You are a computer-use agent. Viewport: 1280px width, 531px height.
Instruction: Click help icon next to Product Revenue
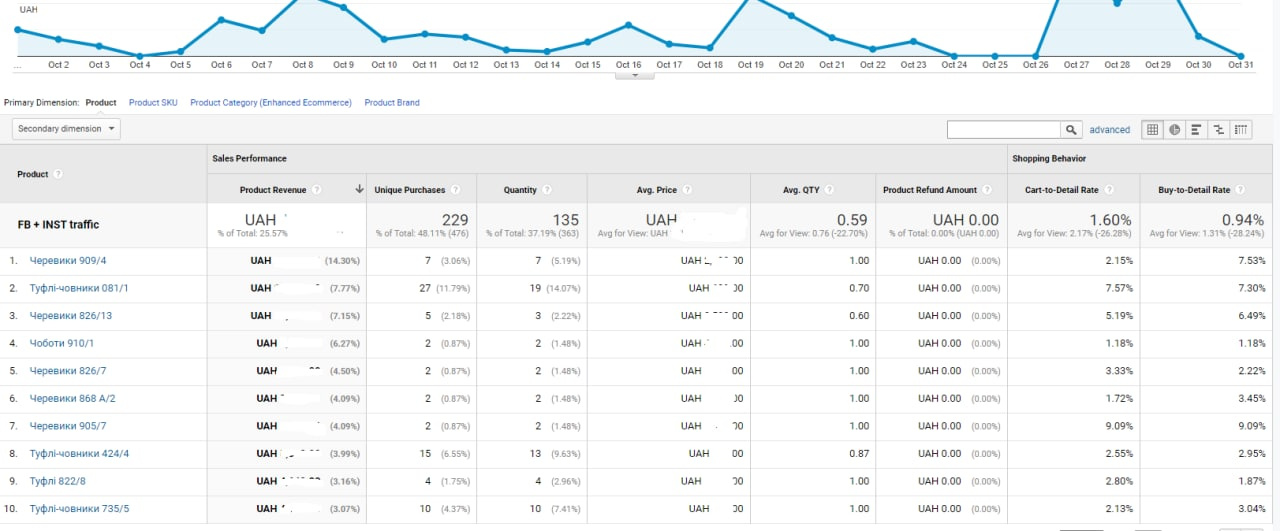click(x=317, y=190)
